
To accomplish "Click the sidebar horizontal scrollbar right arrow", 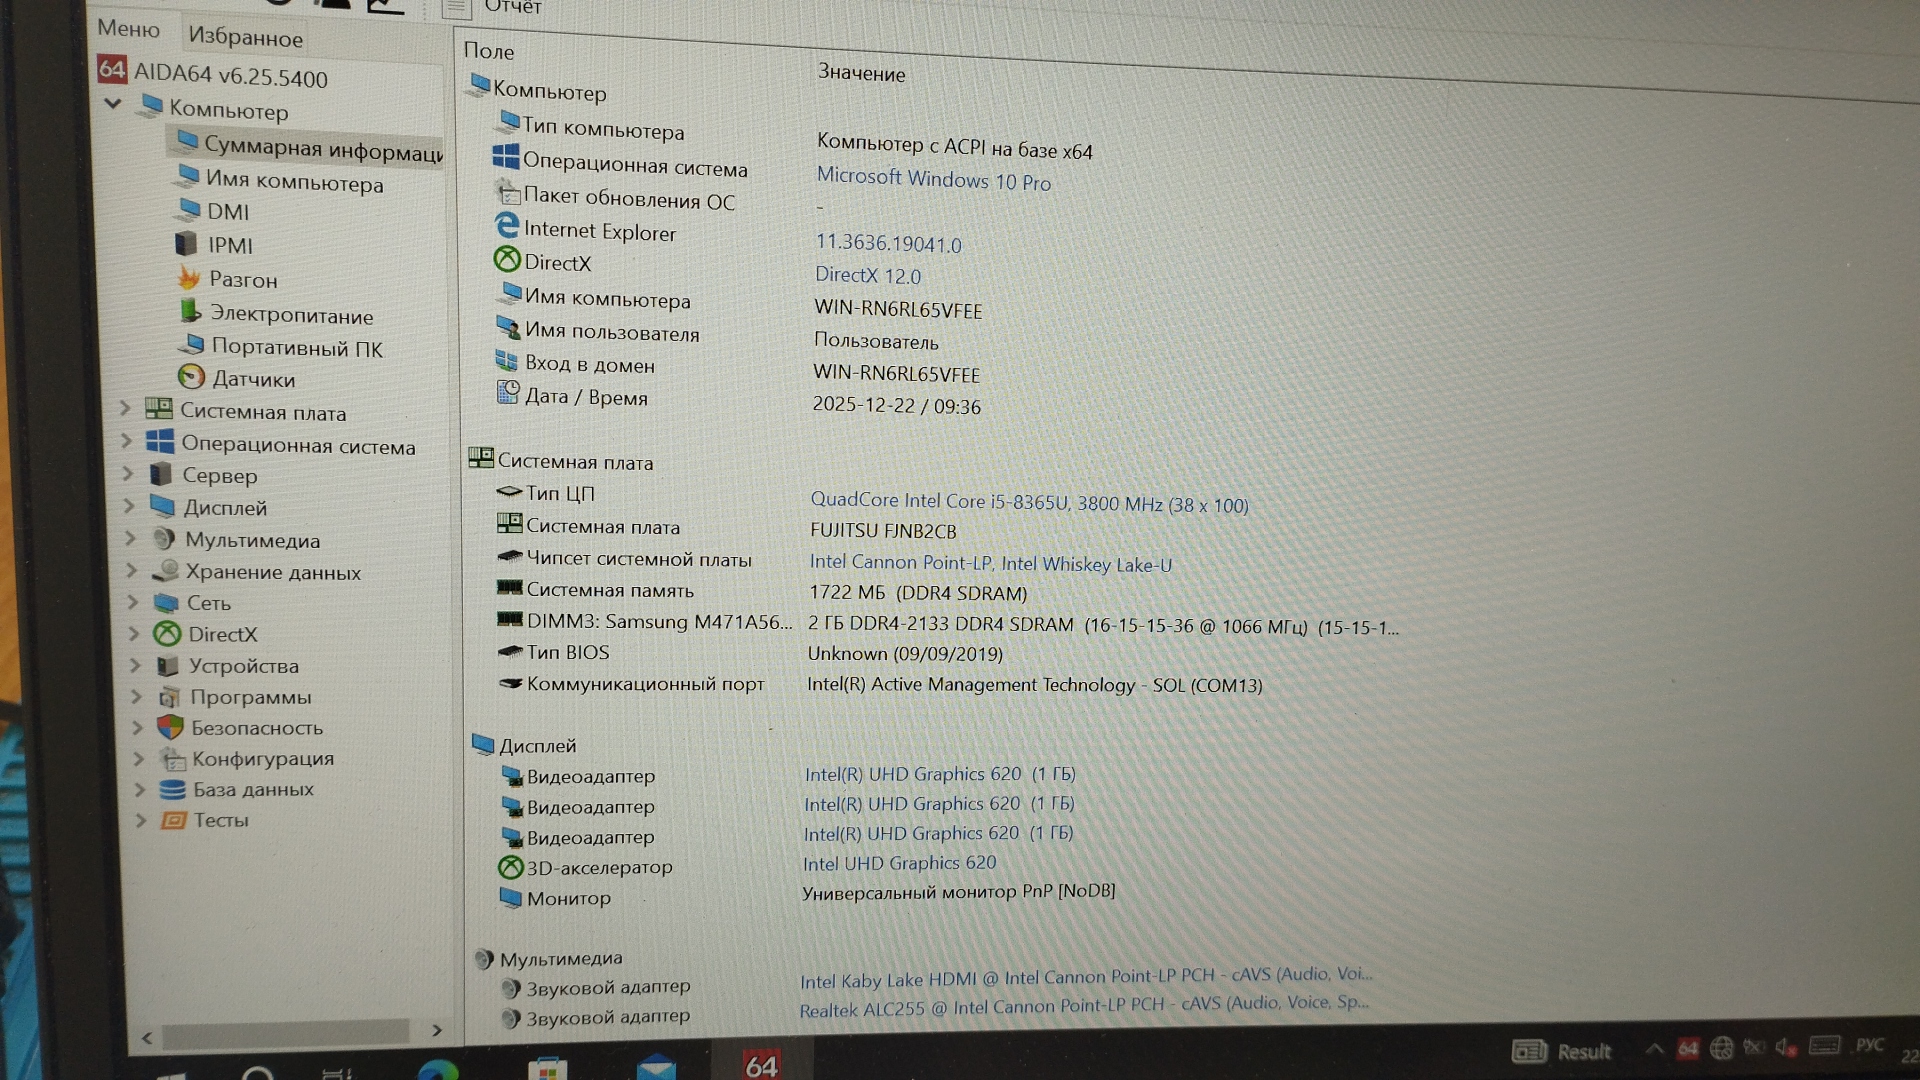I will (x=436, y=1030).
